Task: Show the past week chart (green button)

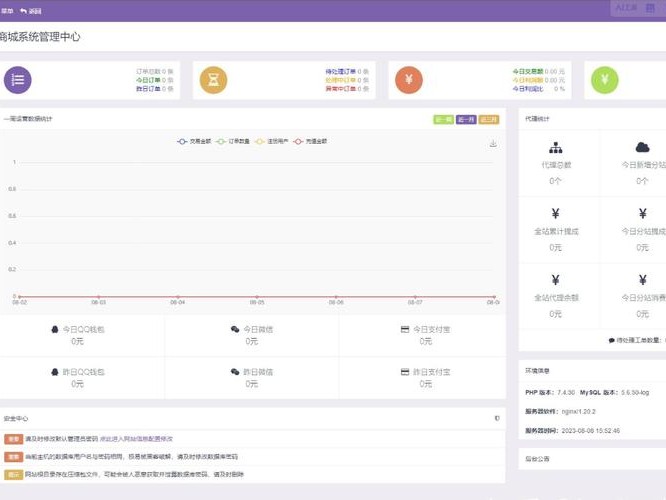Action: (443, 120)
